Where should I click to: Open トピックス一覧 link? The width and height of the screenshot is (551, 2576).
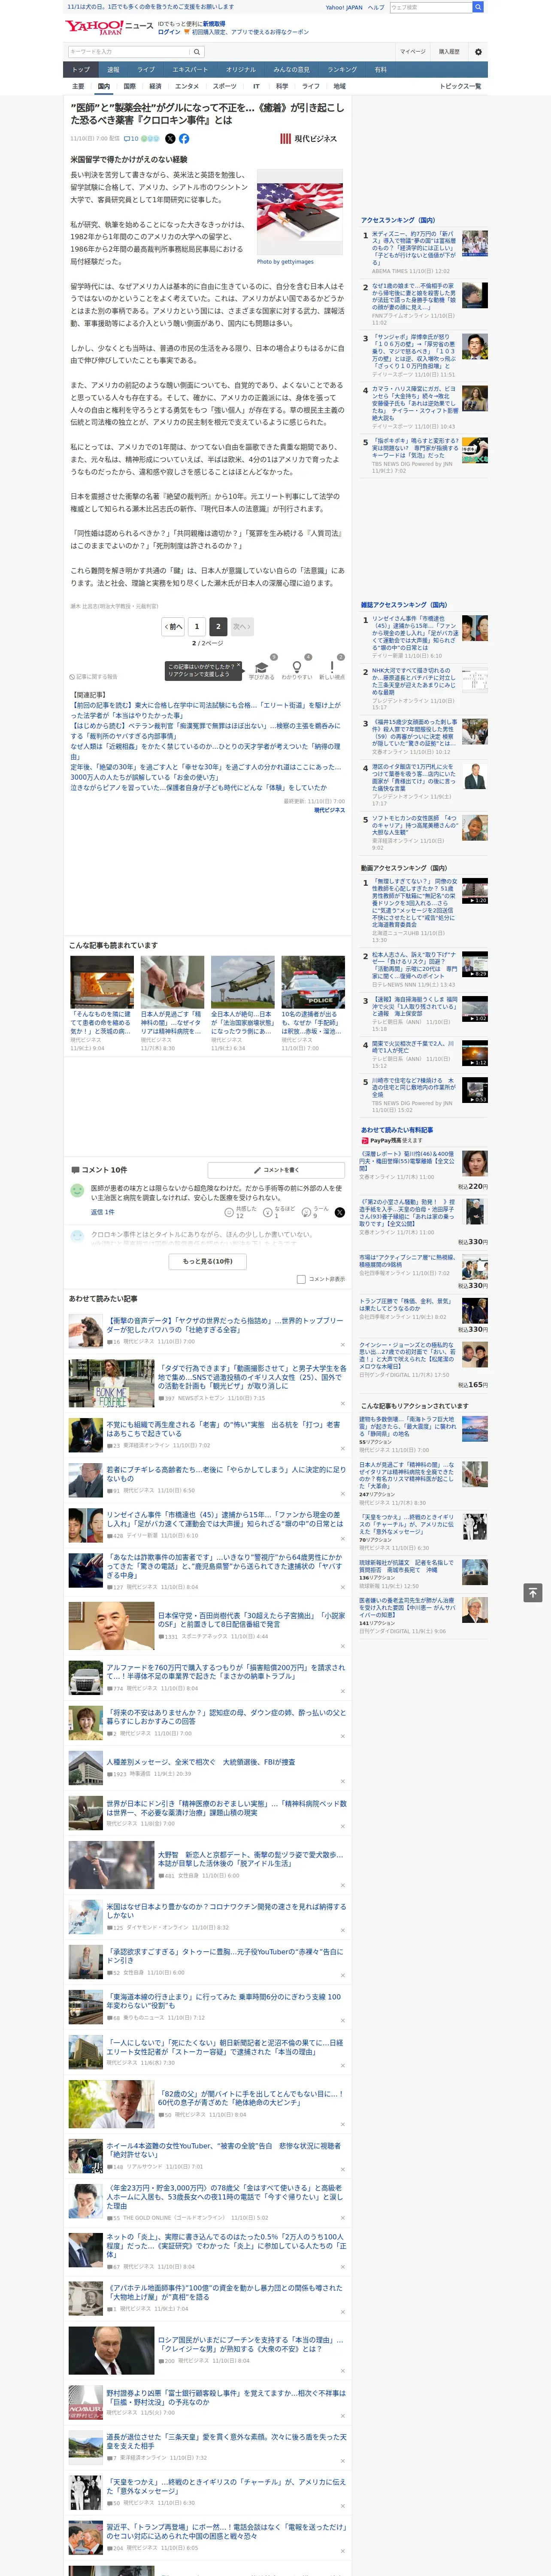(x=460, y=86)
